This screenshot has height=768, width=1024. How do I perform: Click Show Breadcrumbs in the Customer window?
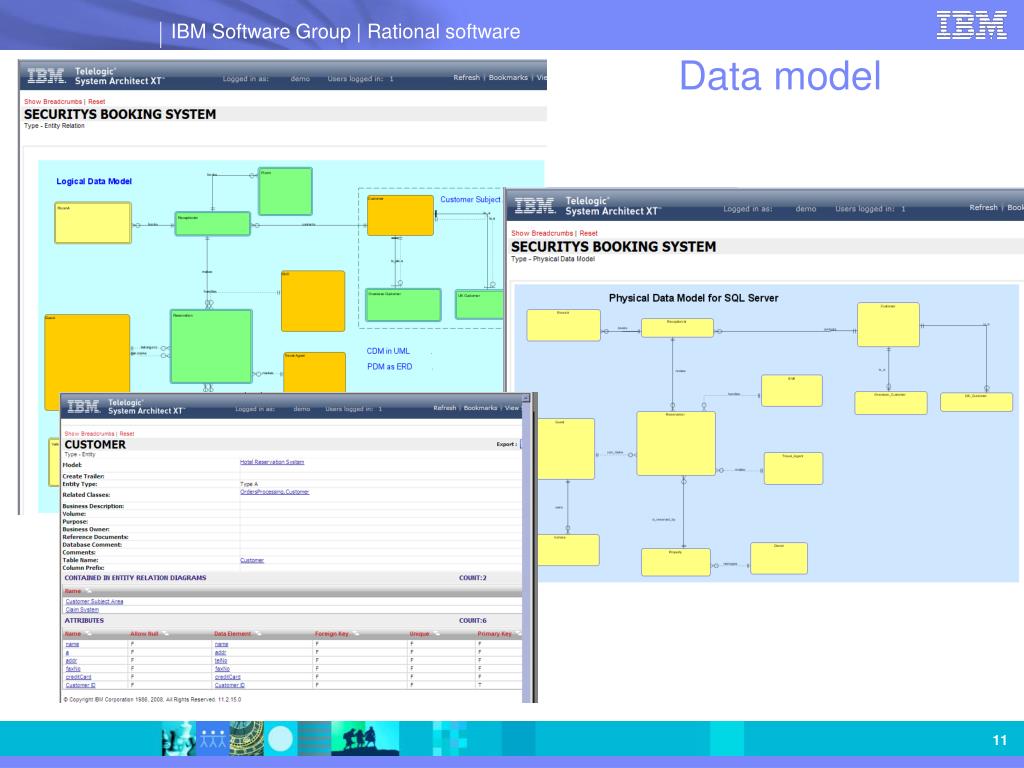click(89, 434)
